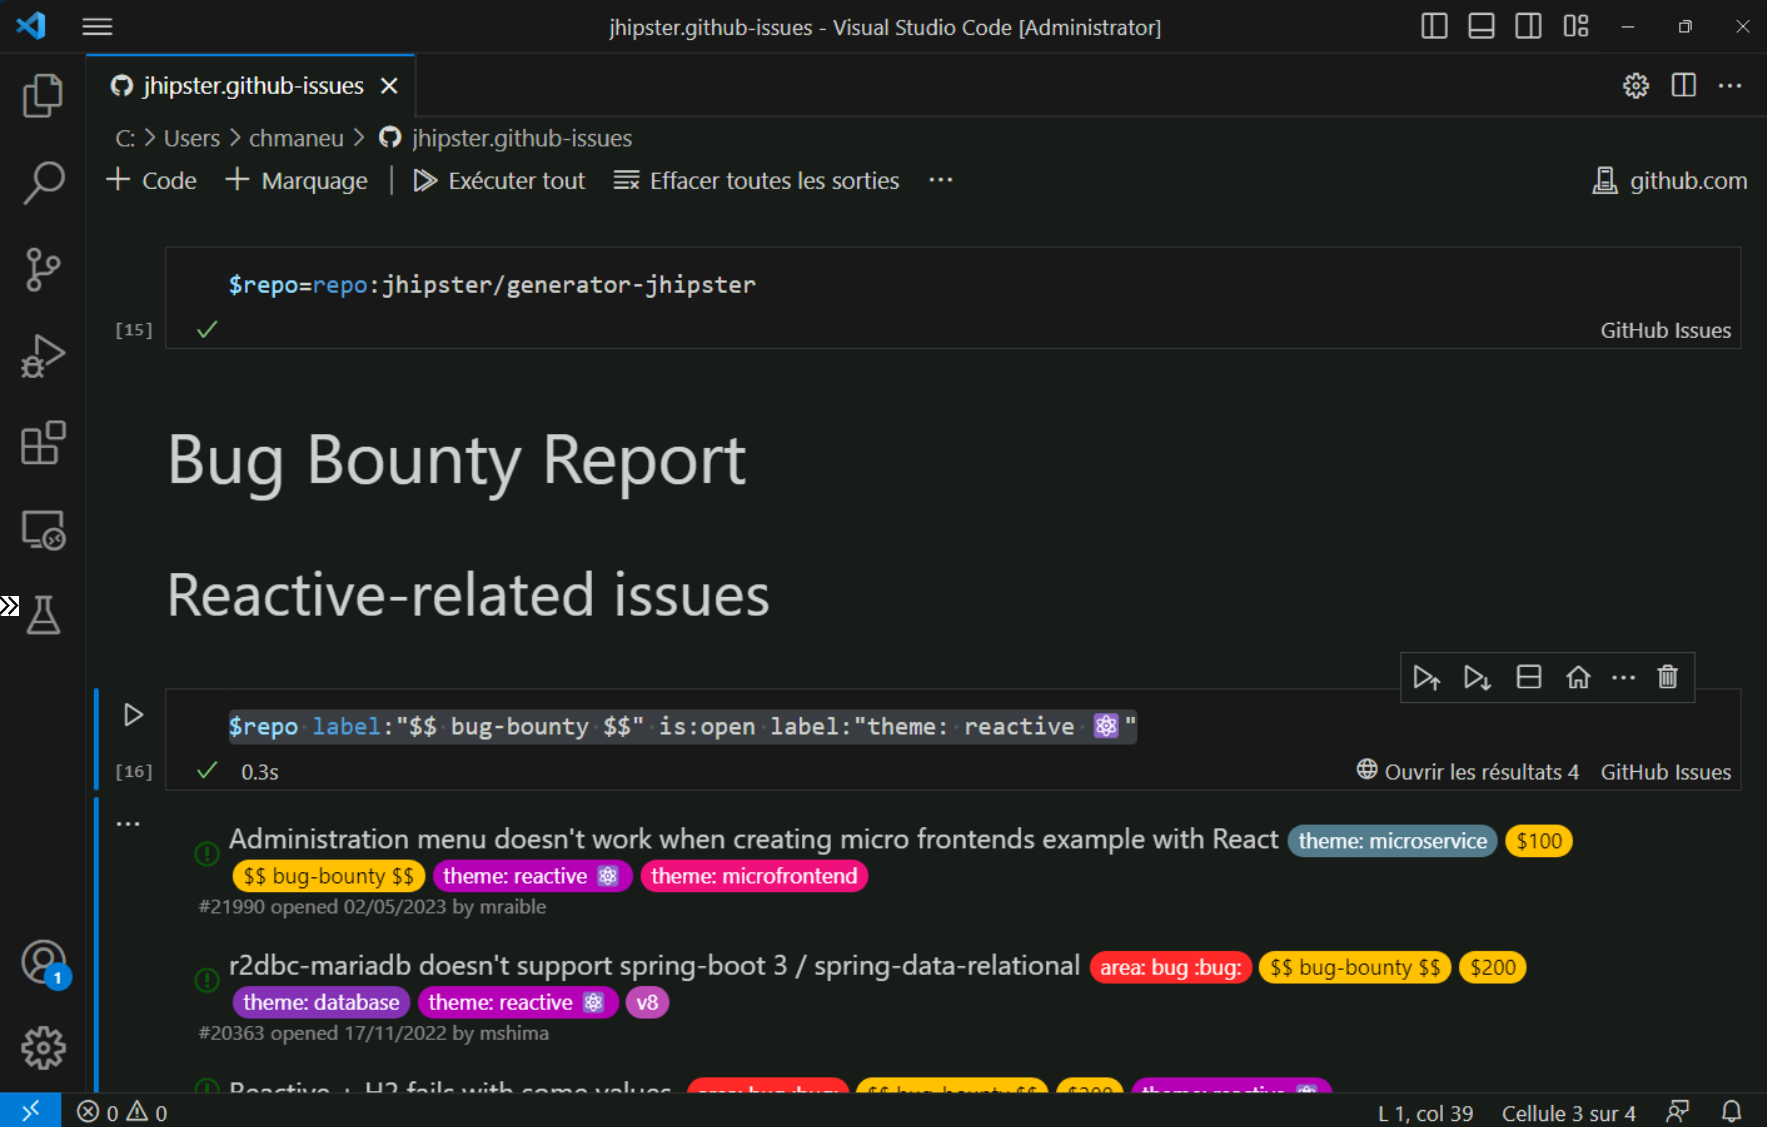Click chmaneu breadcrumb segment

(296, 138)
